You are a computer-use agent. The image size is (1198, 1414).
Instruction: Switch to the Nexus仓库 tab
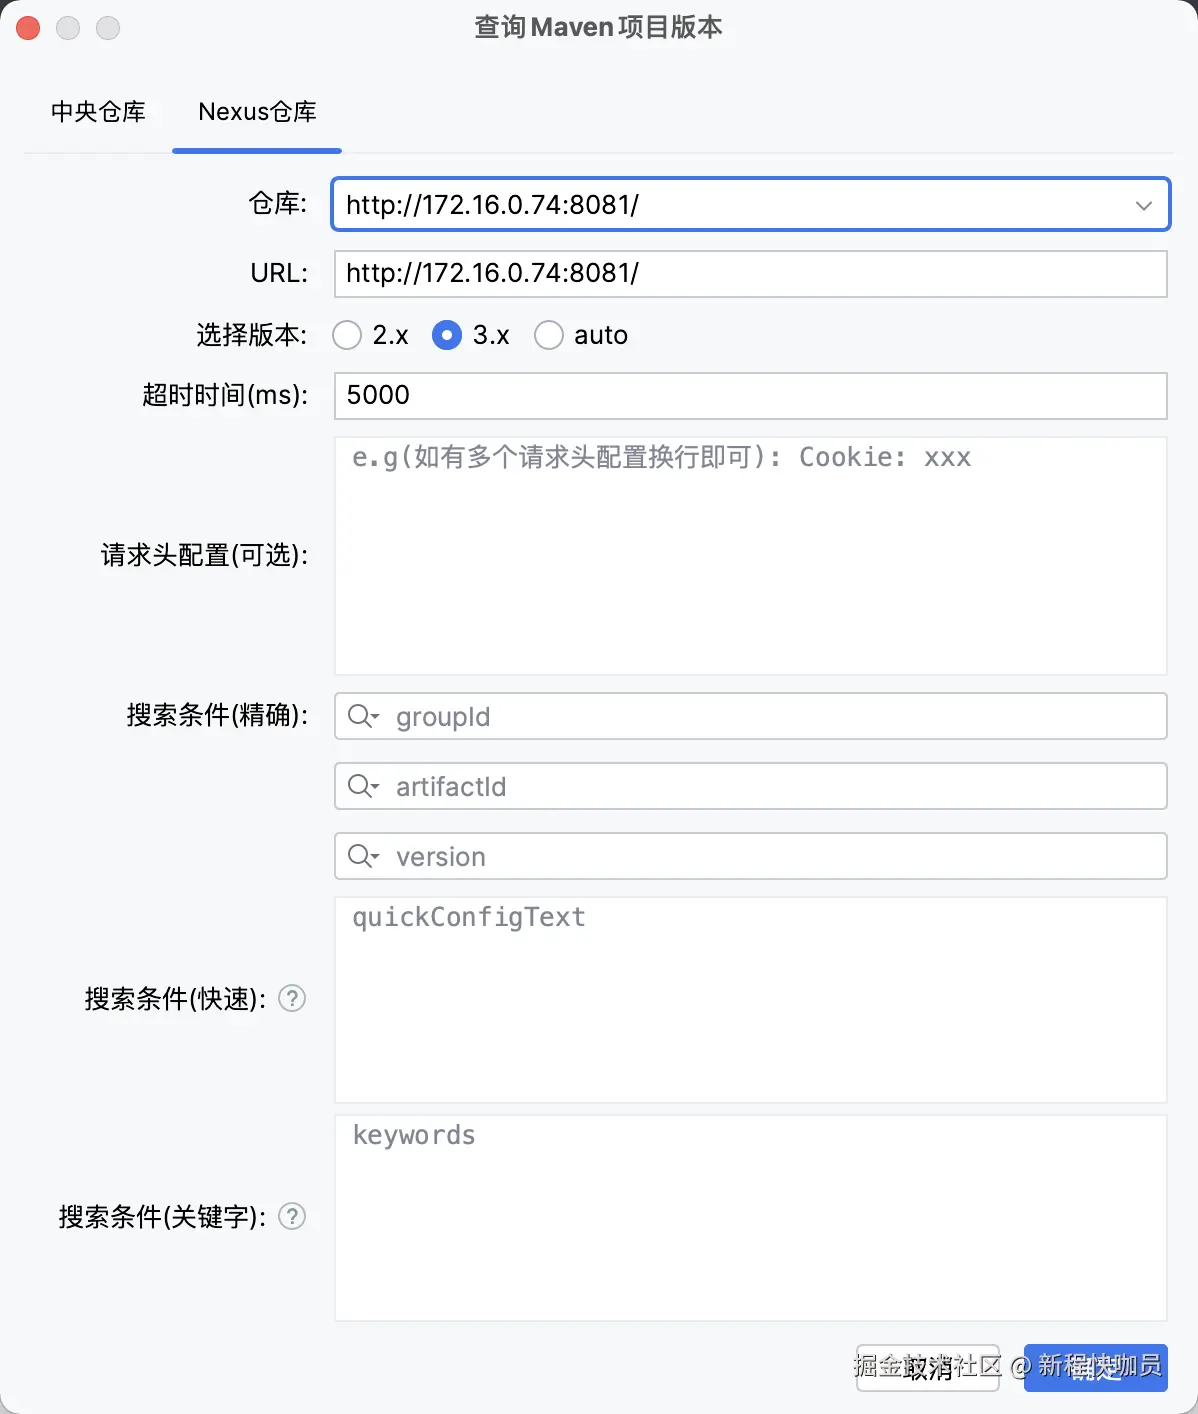pyautogui.click(x=257, y=112)
